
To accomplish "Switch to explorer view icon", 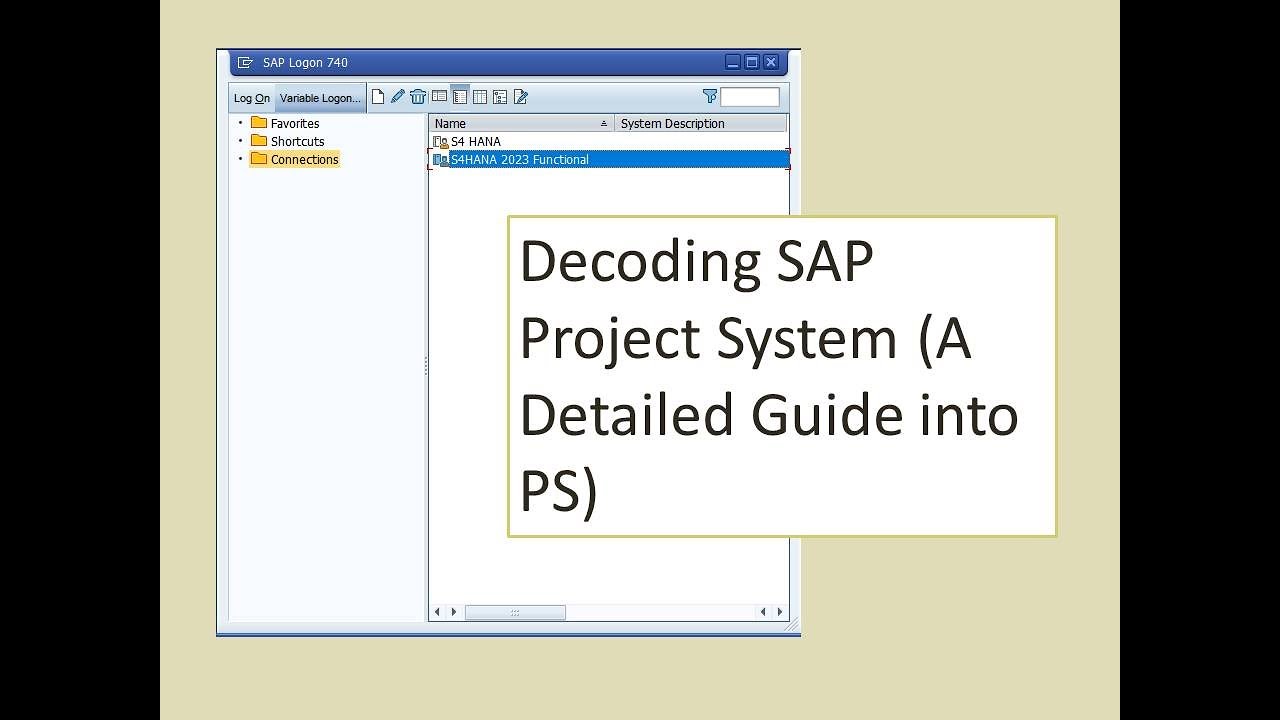I will 439,97.
